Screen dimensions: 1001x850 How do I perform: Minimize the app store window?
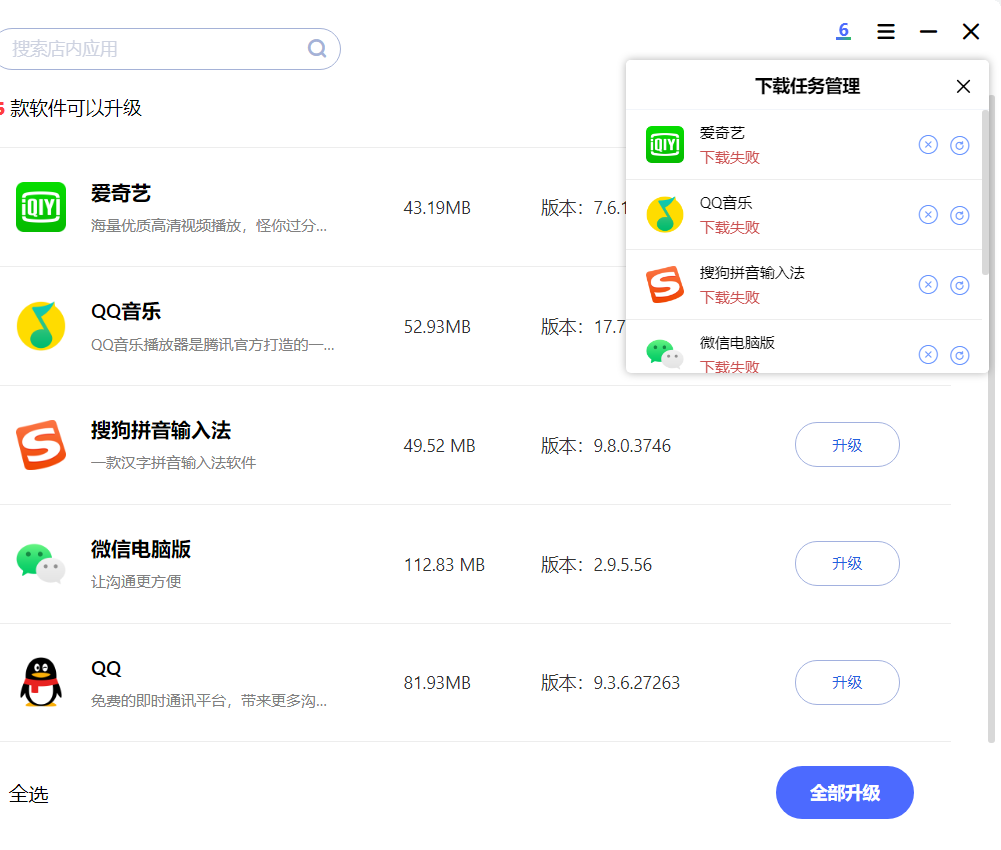pyautogui.click(x=928, y=31)
